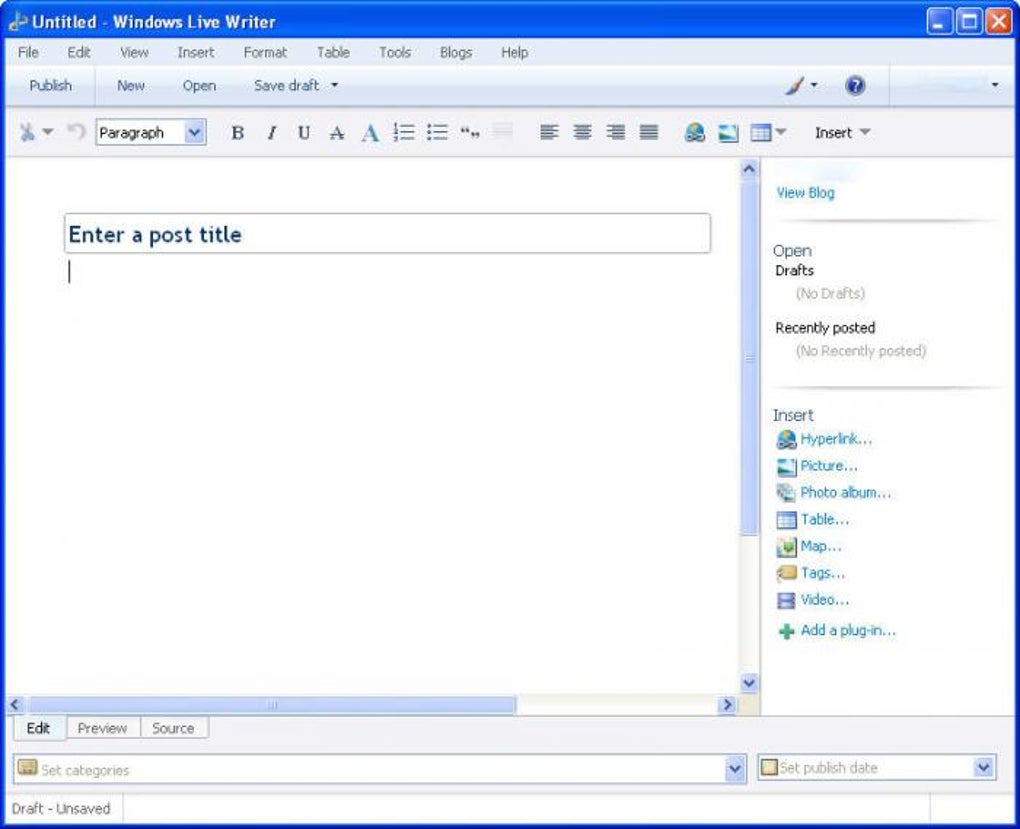Toggle Italic formatting
Screen dimensions: 1020x829
coord(271,133)
